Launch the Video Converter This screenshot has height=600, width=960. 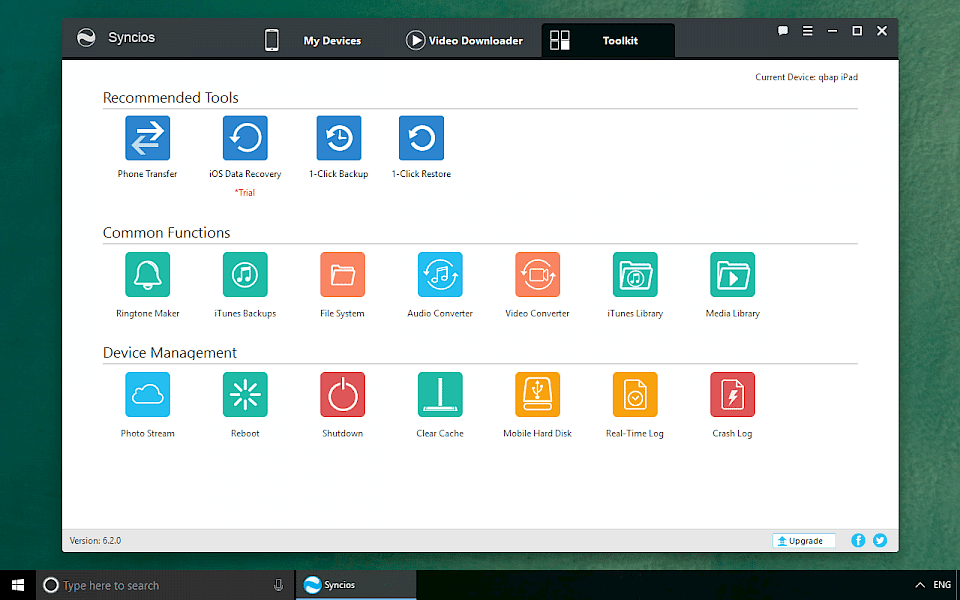[537, 274]
